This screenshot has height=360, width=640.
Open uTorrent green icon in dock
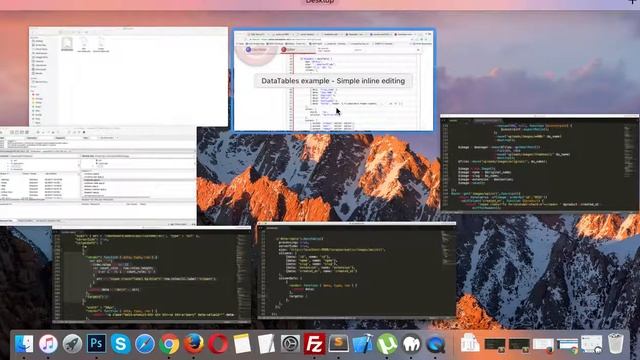[387, 344]
